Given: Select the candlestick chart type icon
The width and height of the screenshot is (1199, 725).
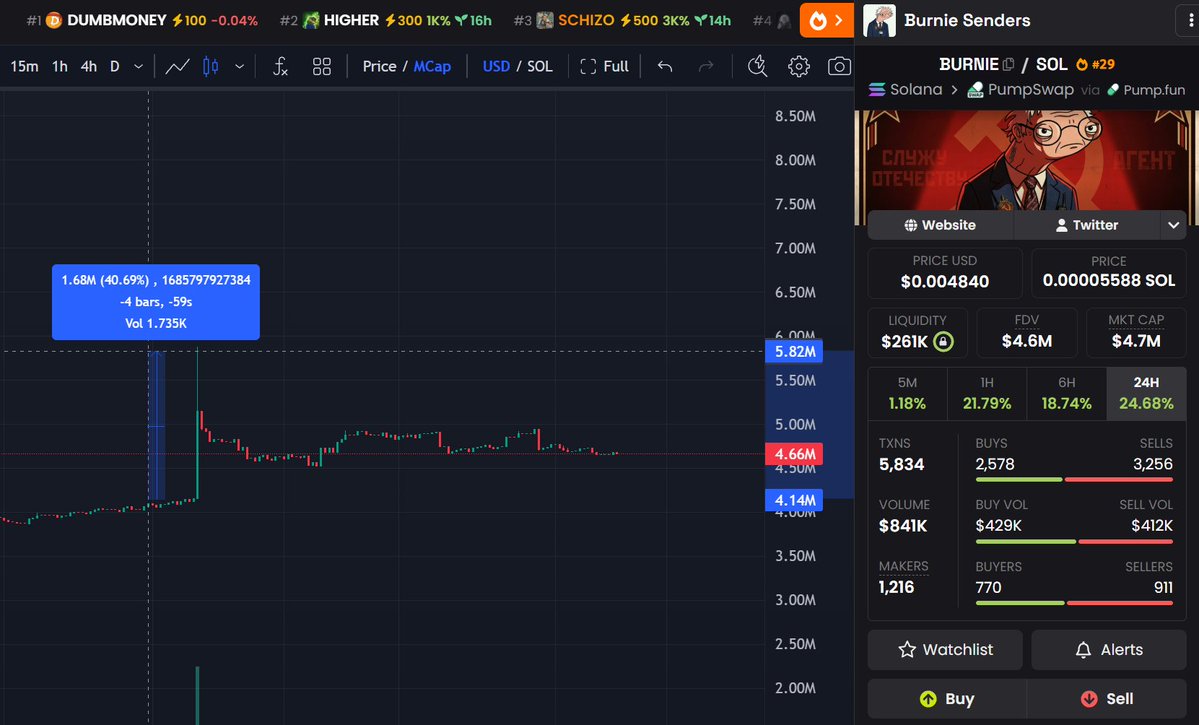Looking at the screenshot, I should coord(211,67).
